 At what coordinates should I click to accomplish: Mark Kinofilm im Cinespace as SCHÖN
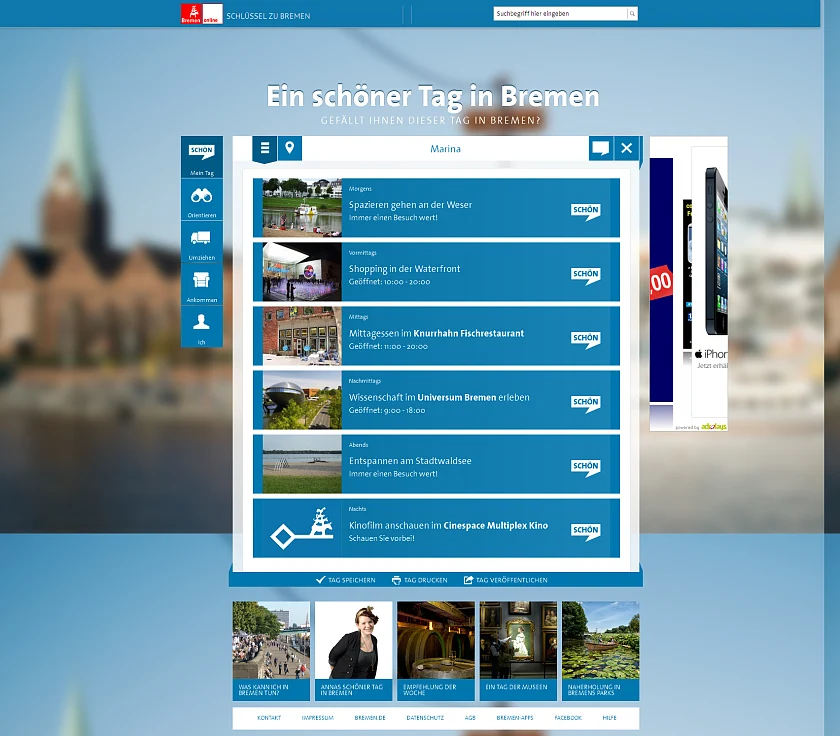[585, 531]
